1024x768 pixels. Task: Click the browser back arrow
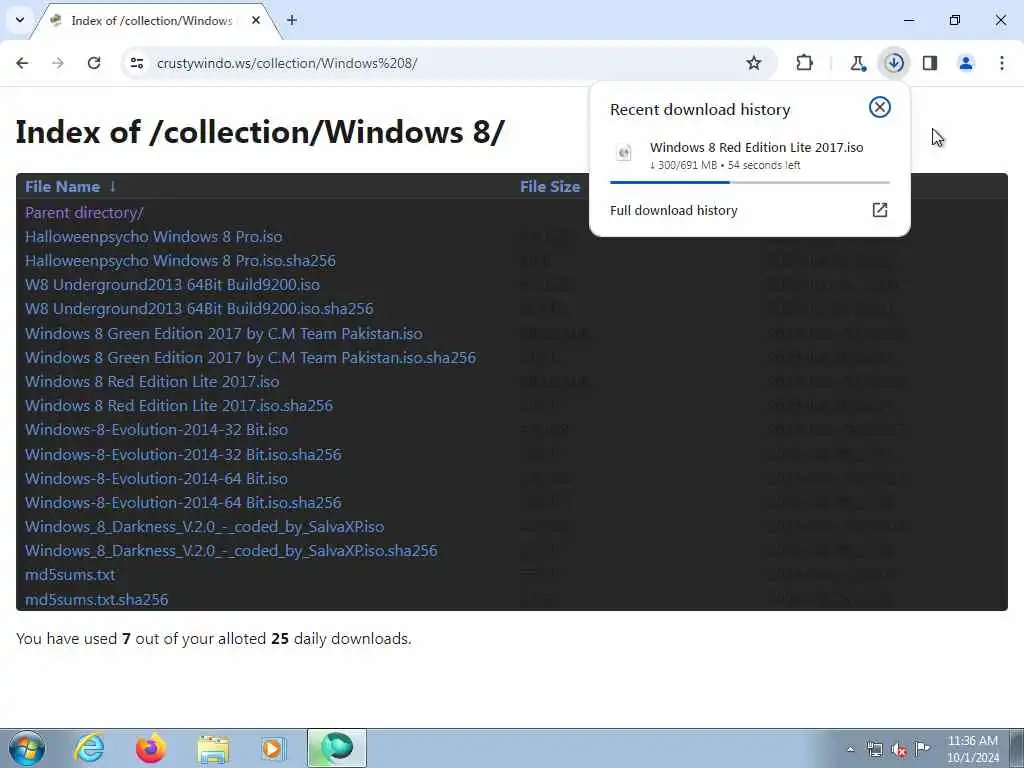22,63
